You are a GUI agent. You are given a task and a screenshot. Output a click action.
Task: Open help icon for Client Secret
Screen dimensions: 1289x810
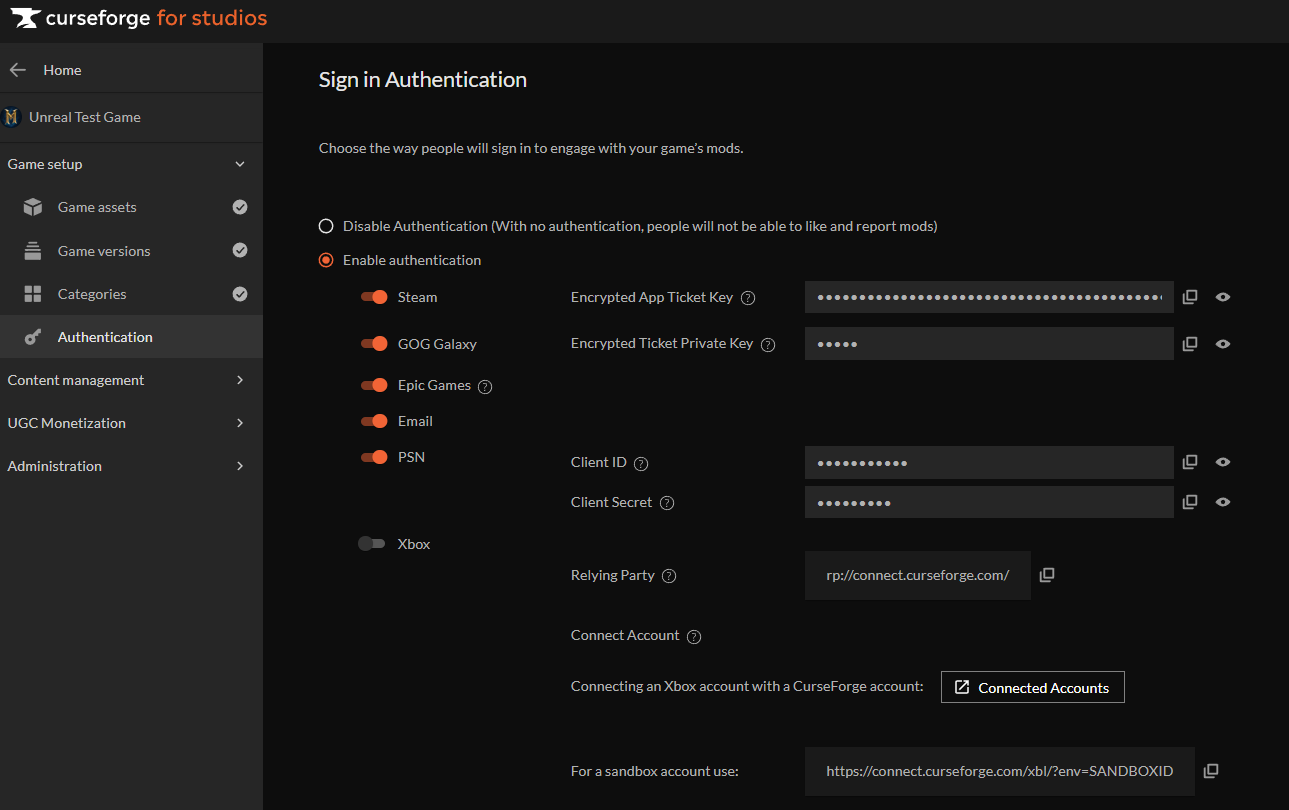tap(667, 503)
